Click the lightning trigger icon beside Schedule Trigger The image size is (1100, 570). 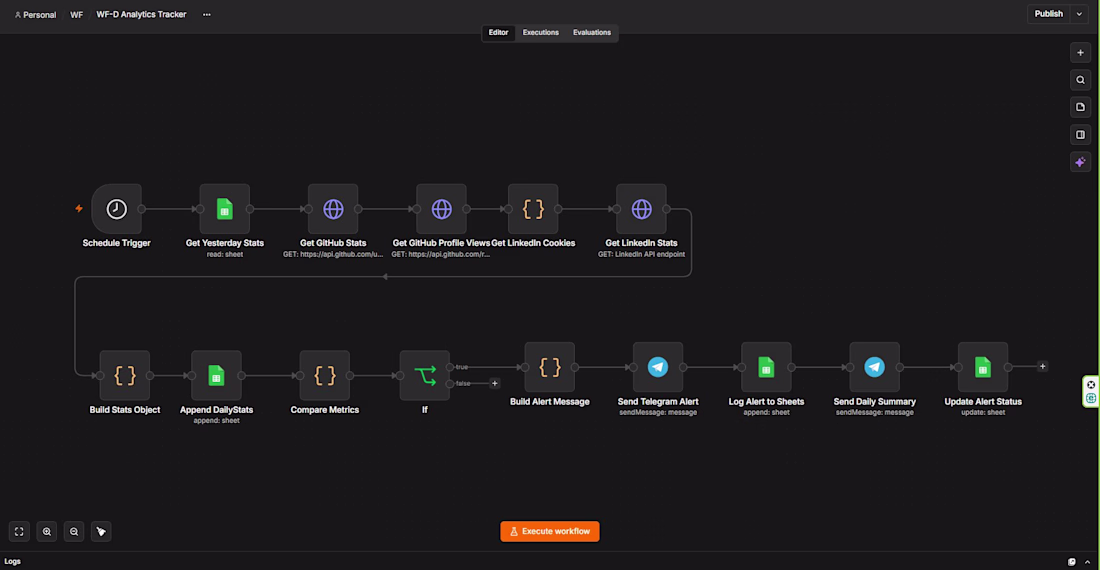79,208
